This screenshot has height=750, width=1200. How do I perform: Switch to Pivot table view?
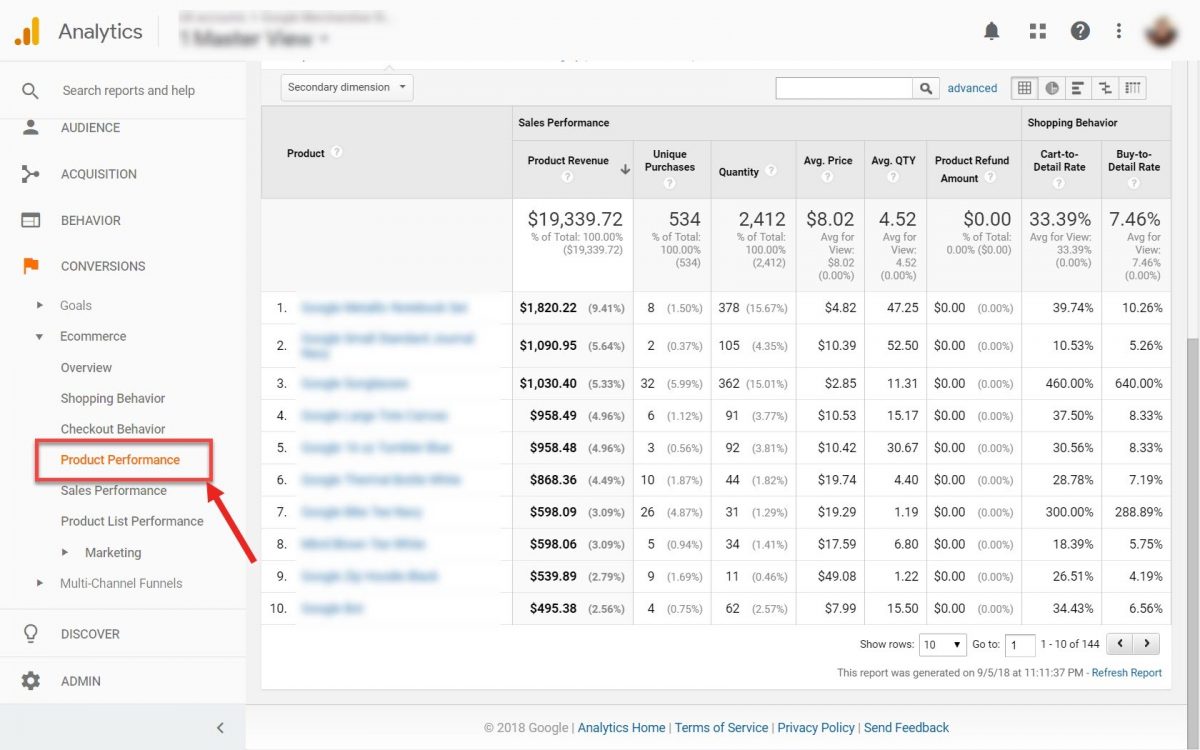1132,88
